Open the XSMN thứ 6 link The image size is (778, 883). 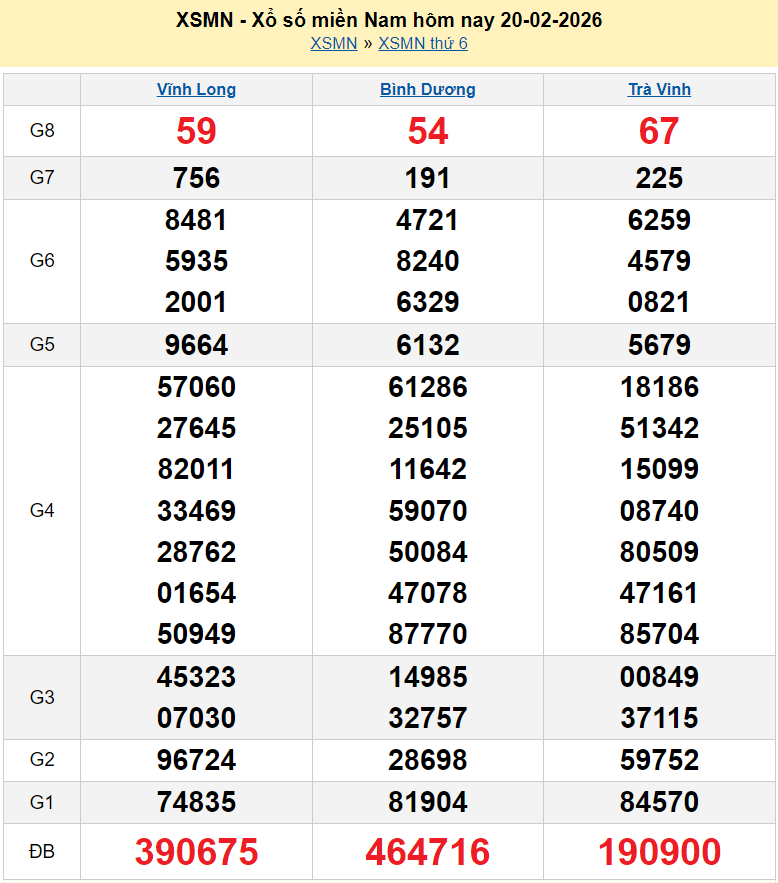(x=423, y=43)
